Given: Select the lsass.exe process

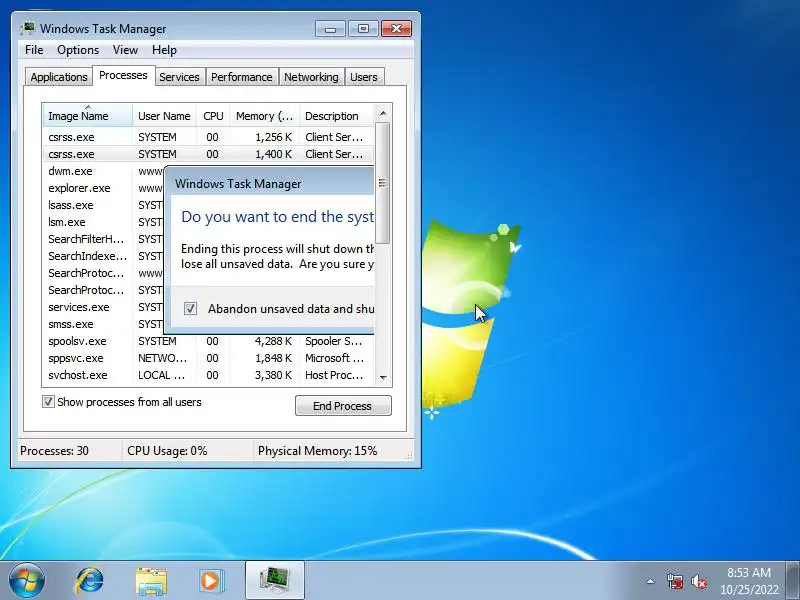Looking at the screenshot, I should (71, 205).
